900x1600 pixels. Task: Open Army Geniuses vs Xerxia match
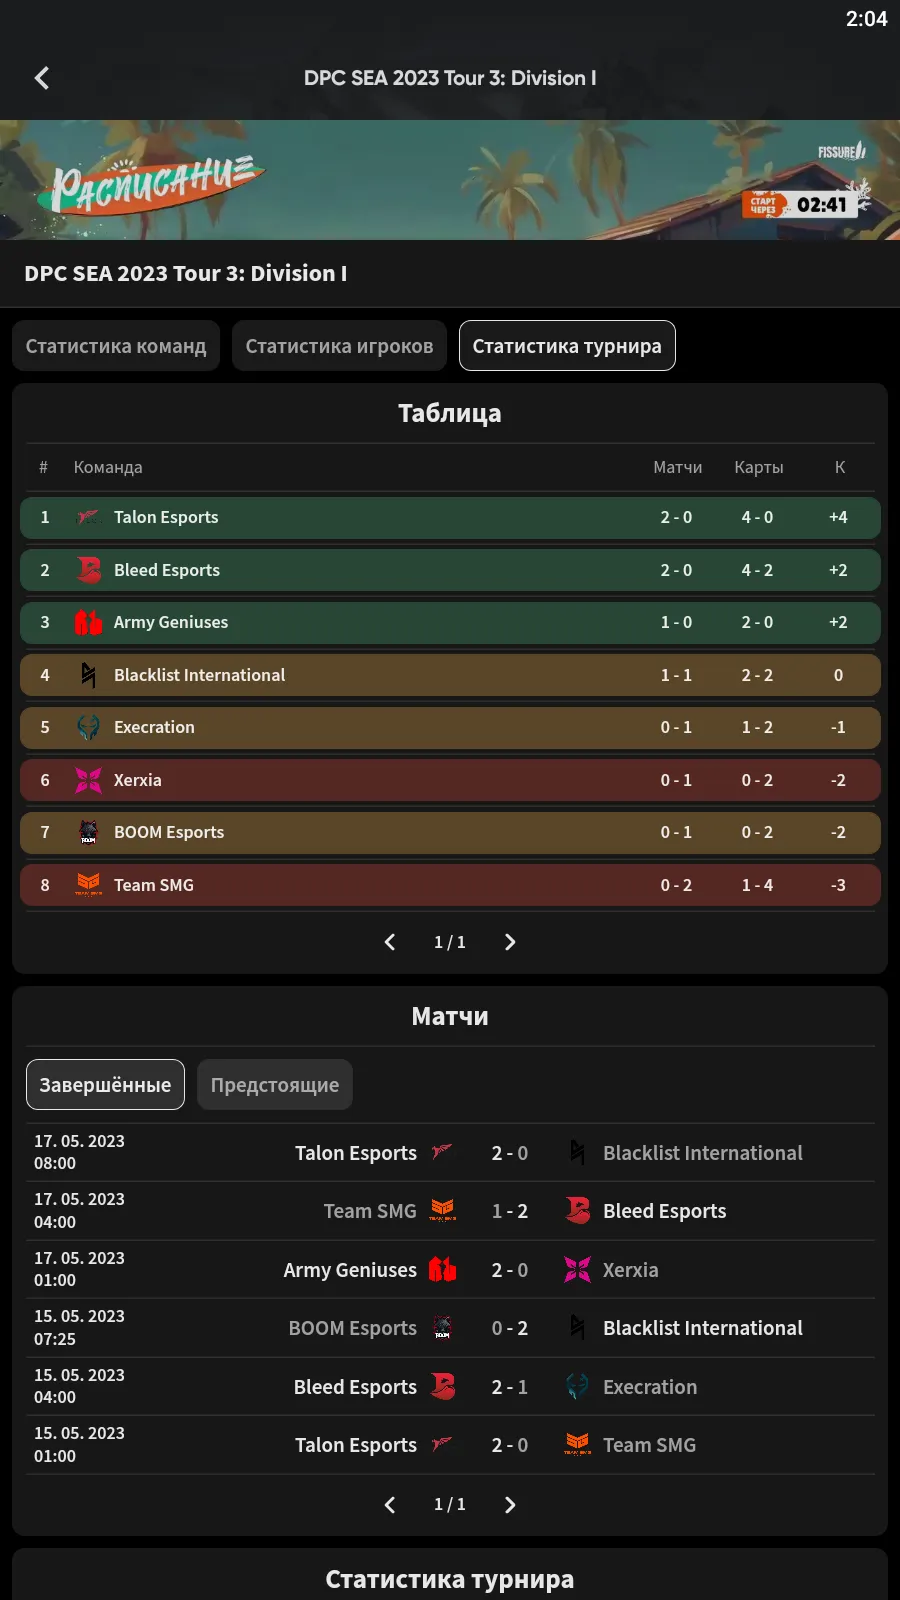click(510, 1270)
